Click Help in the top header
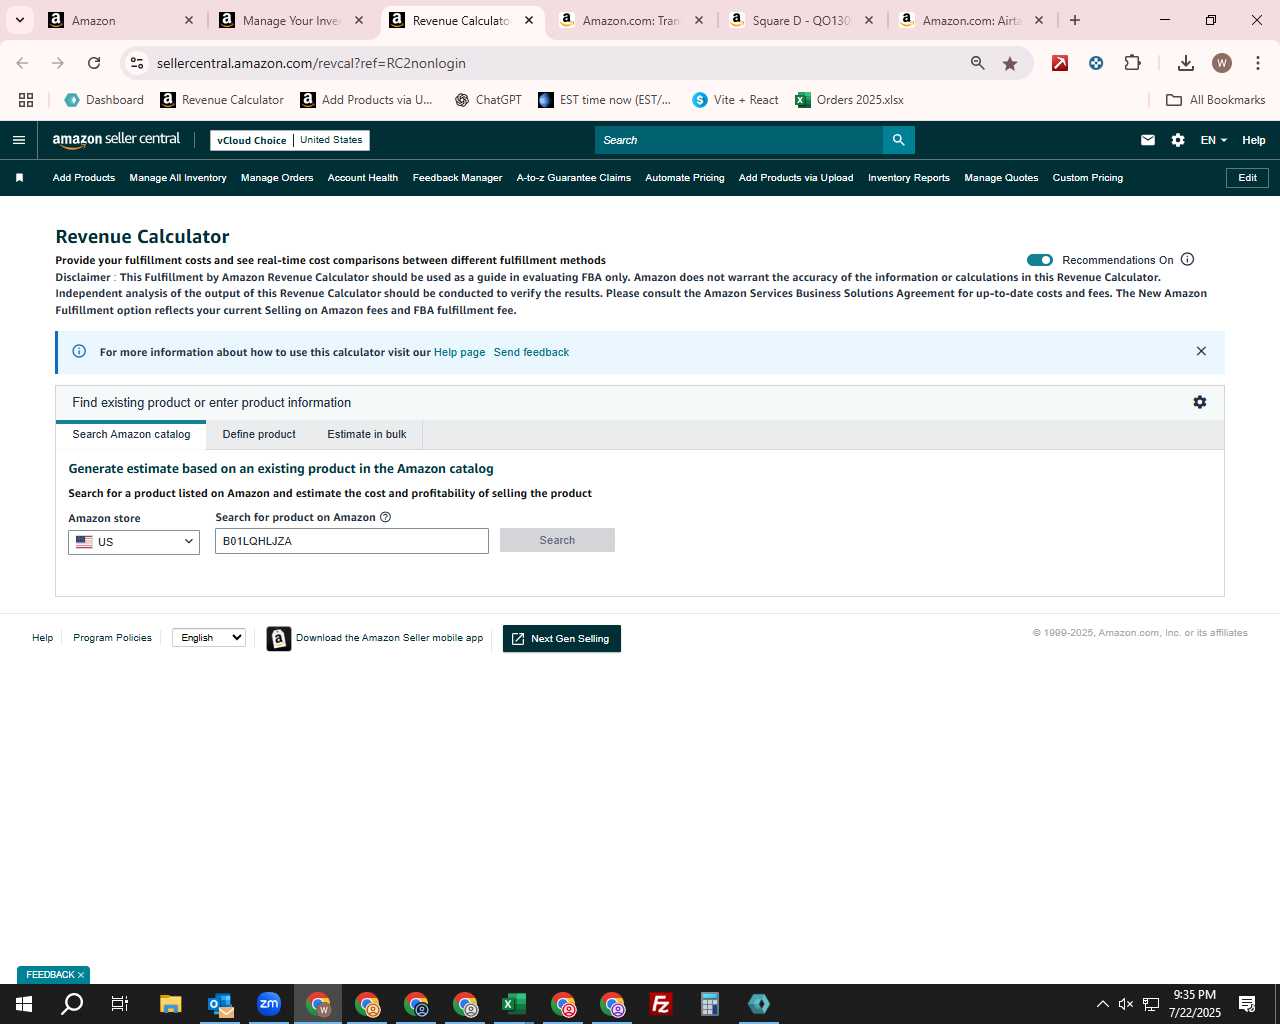This screenshot has height=1024, width=1280. [x=1254, y=140]
